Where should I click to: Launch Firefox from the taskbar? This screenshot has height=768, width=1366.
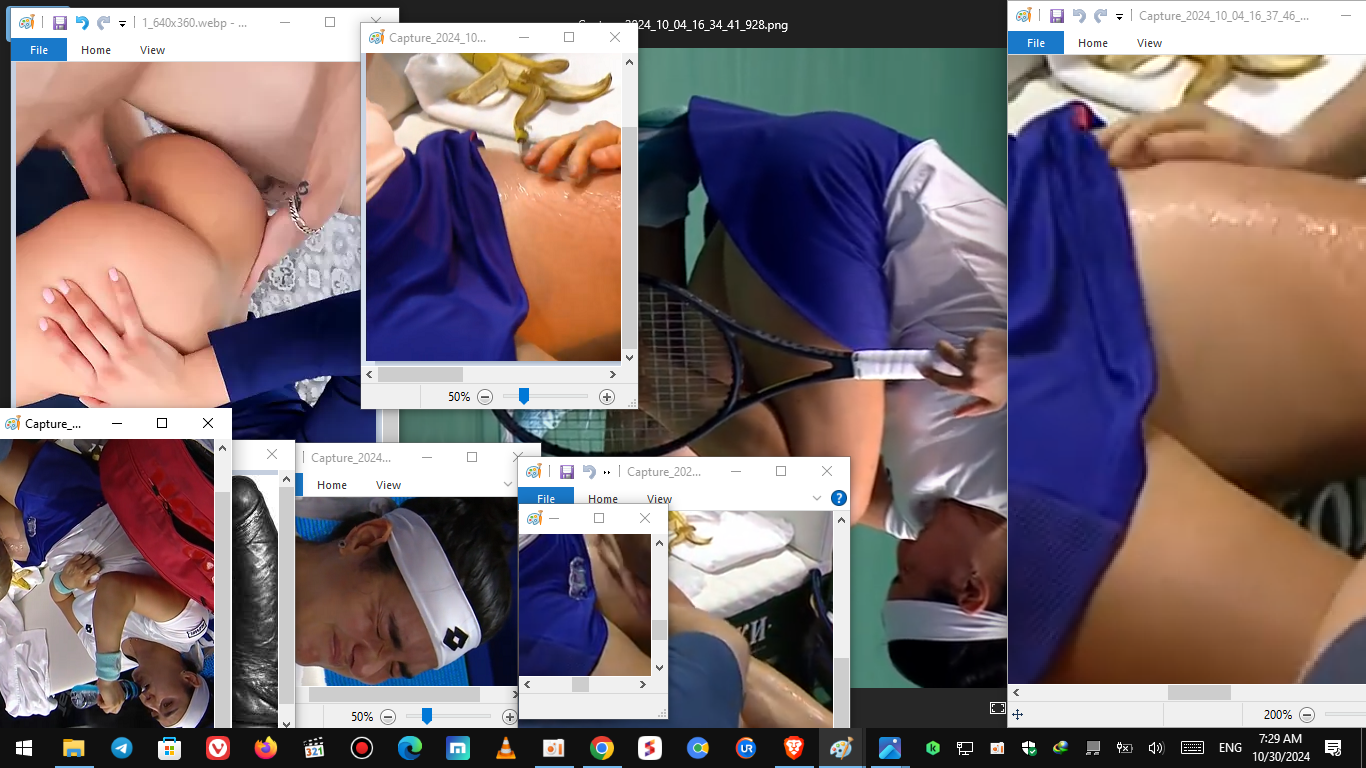tap(266, 748)
